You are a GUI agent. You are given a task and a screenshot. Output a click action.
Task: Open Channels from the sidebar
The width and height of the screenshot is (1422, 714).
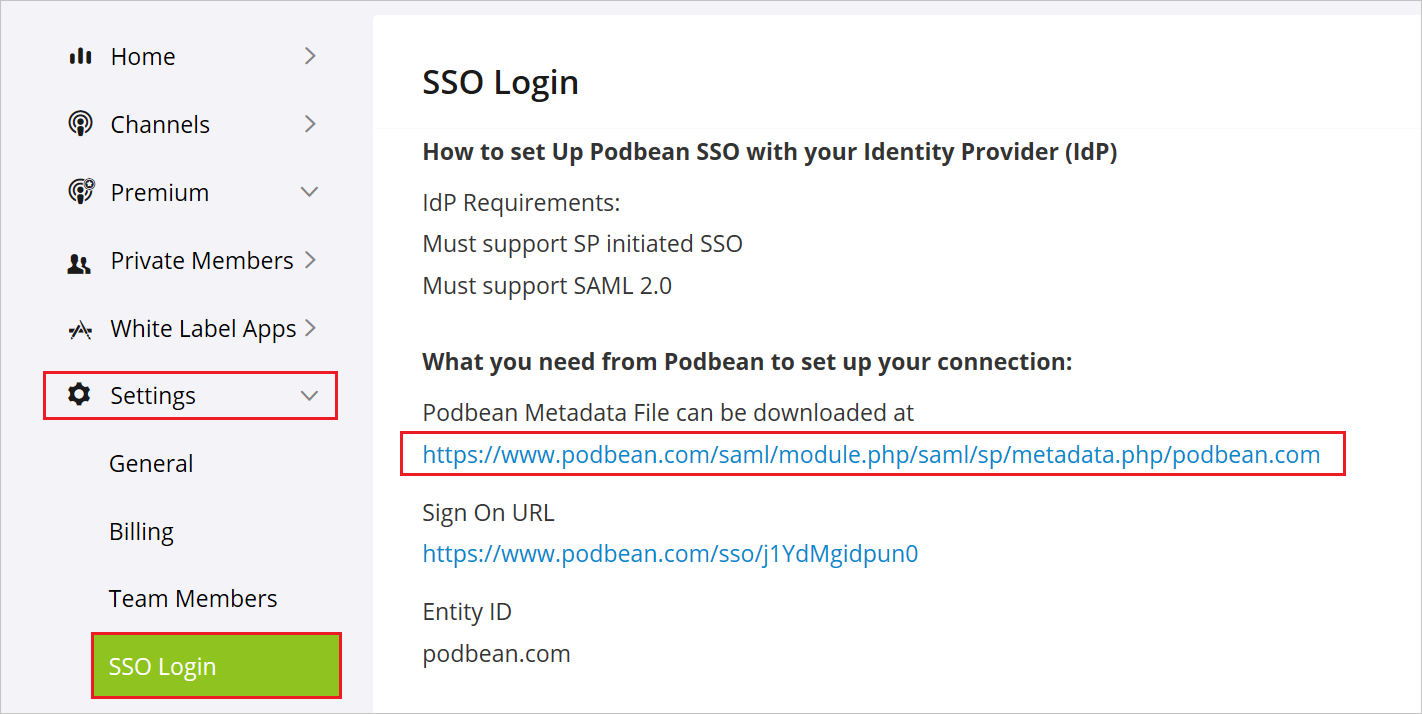point(159,124)
